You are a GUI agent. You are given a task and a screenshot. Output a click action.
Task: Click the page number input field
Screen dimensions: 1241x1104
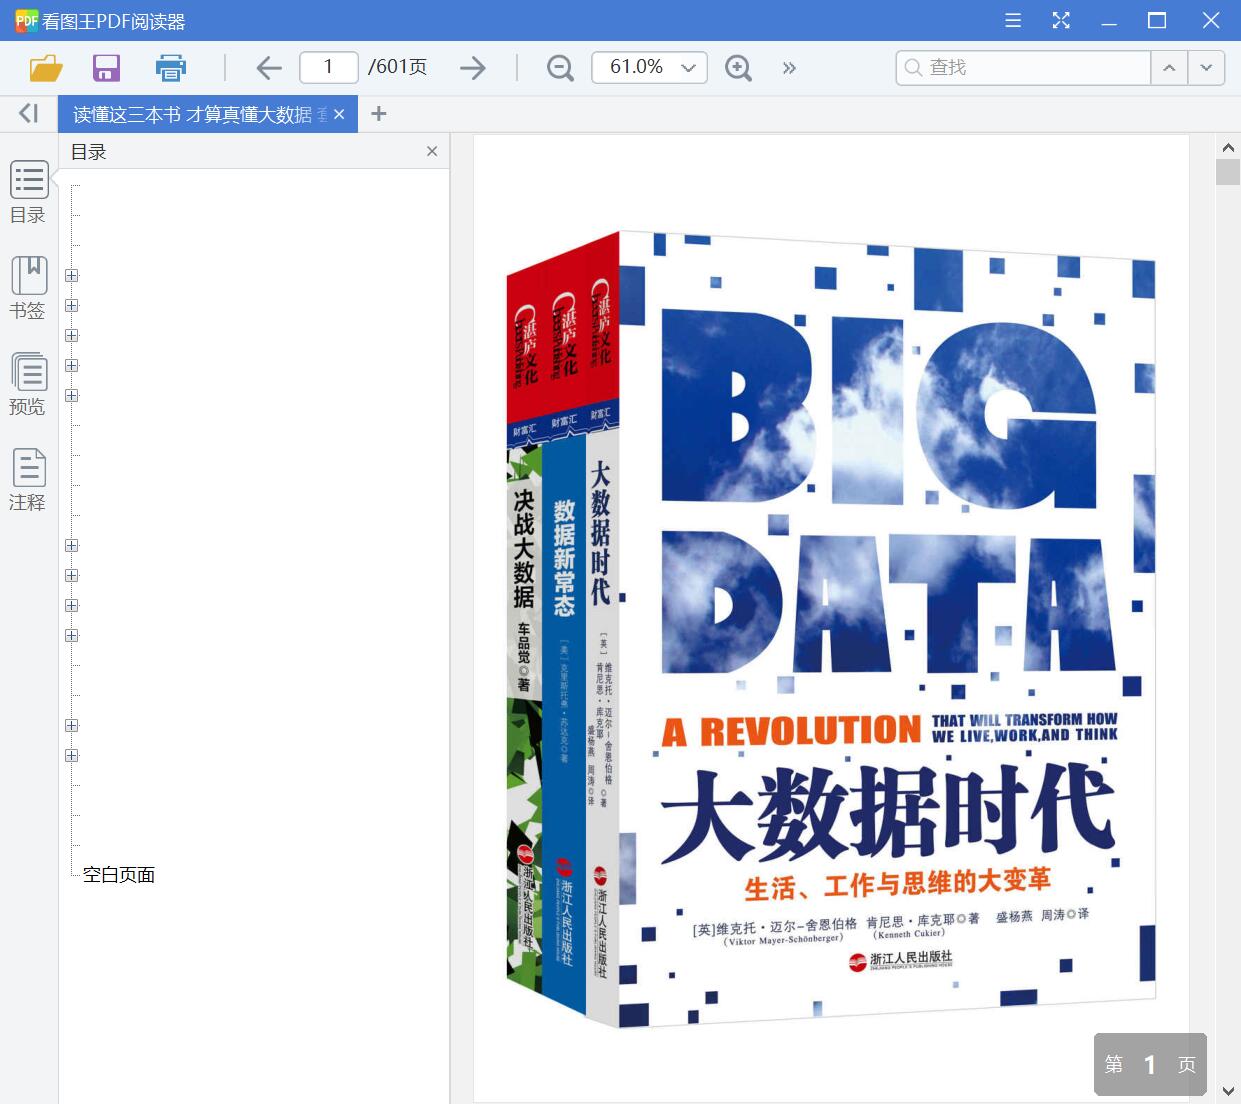click(x=328, y=67)
